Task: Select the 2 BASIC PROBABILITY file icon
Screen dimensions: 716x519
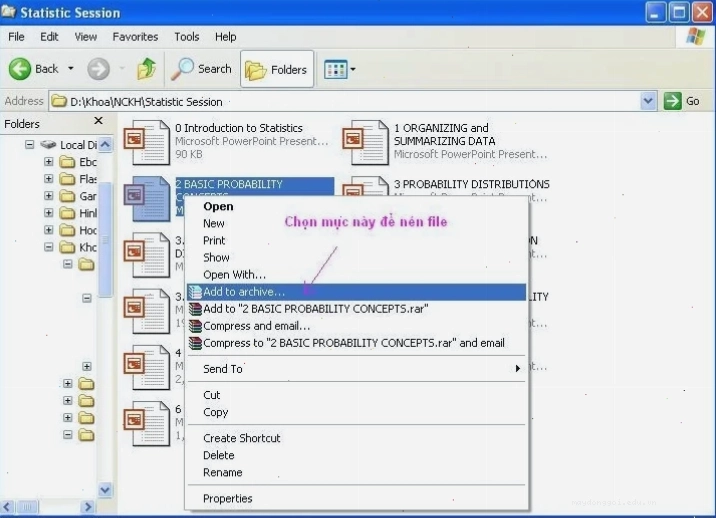Action: pyautogui.click(x=147, y=198)
